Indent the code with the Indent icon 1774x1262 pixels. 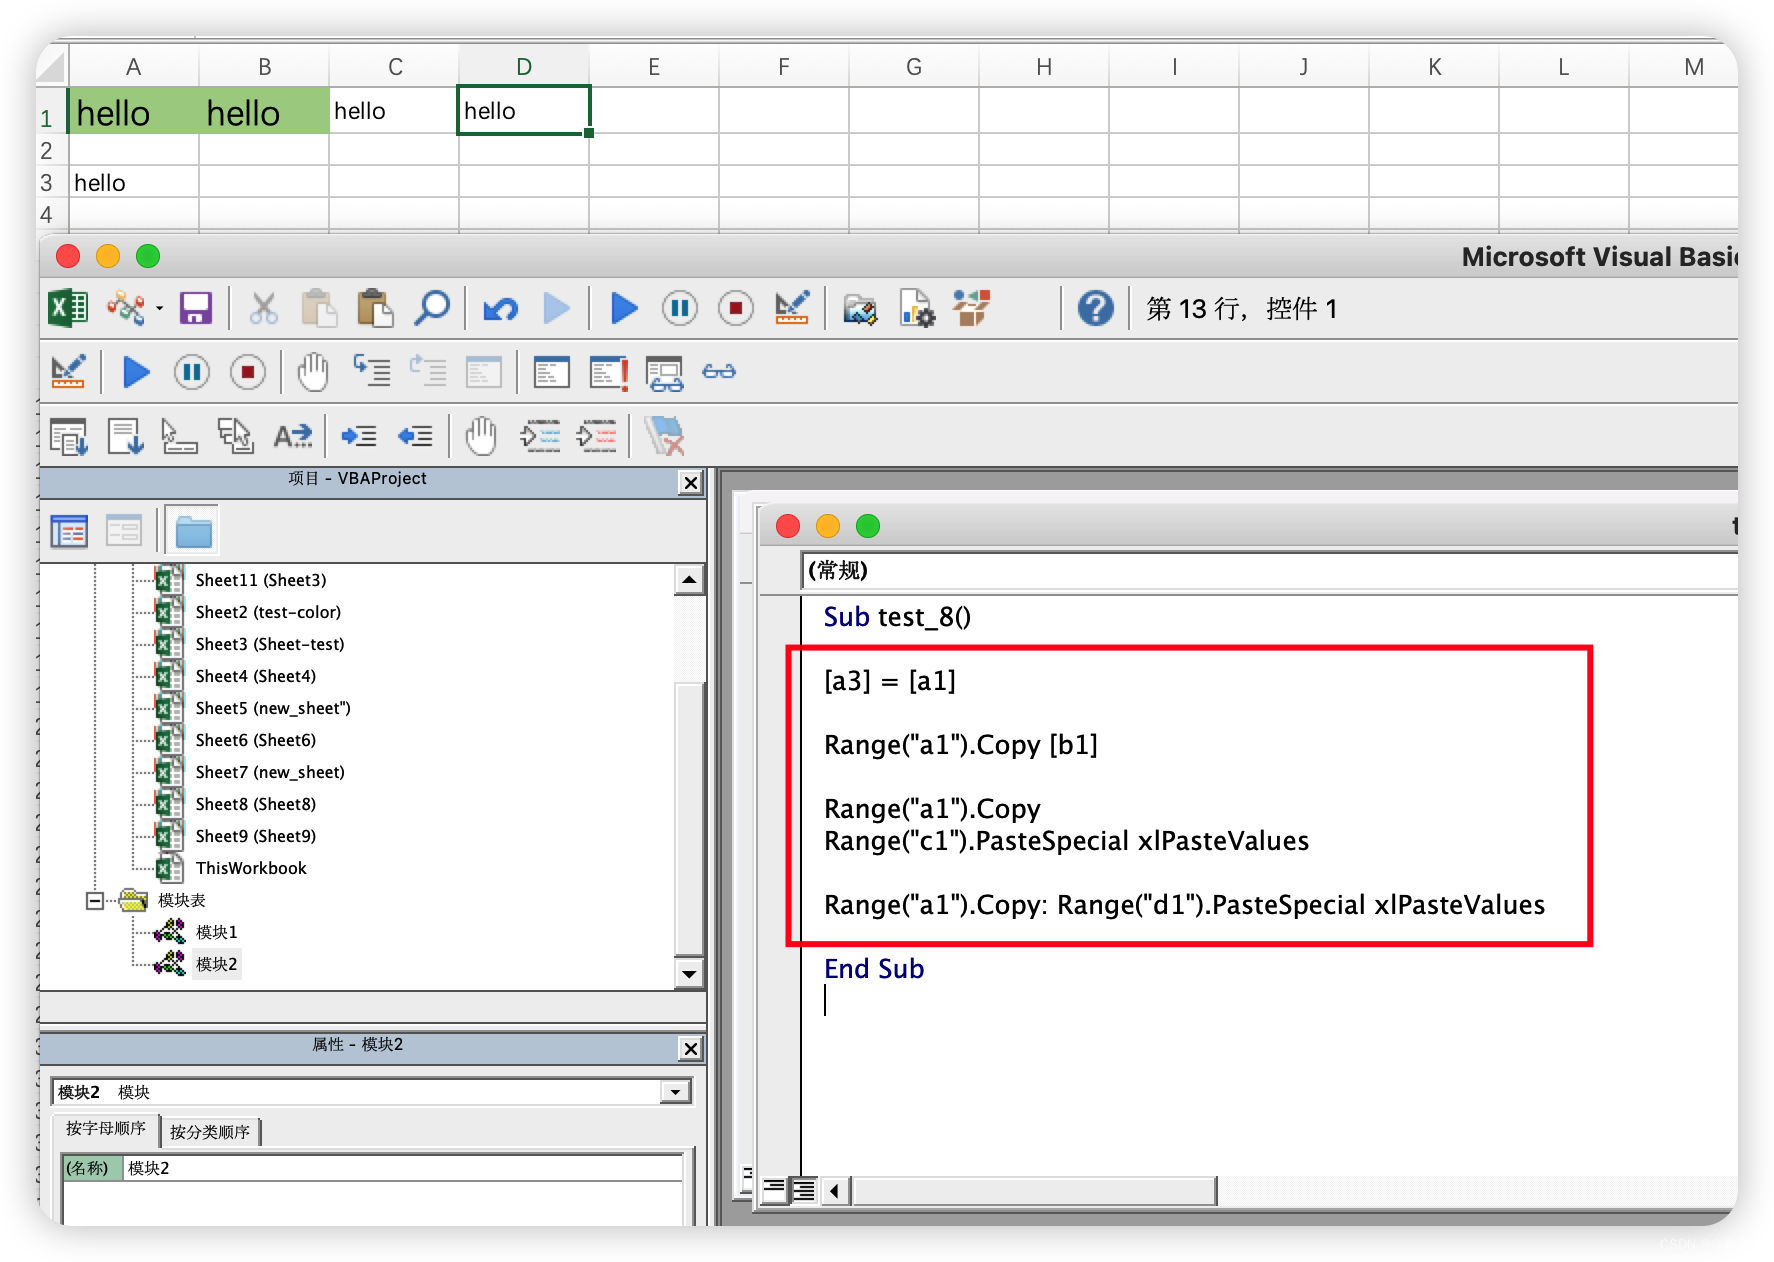359,436
